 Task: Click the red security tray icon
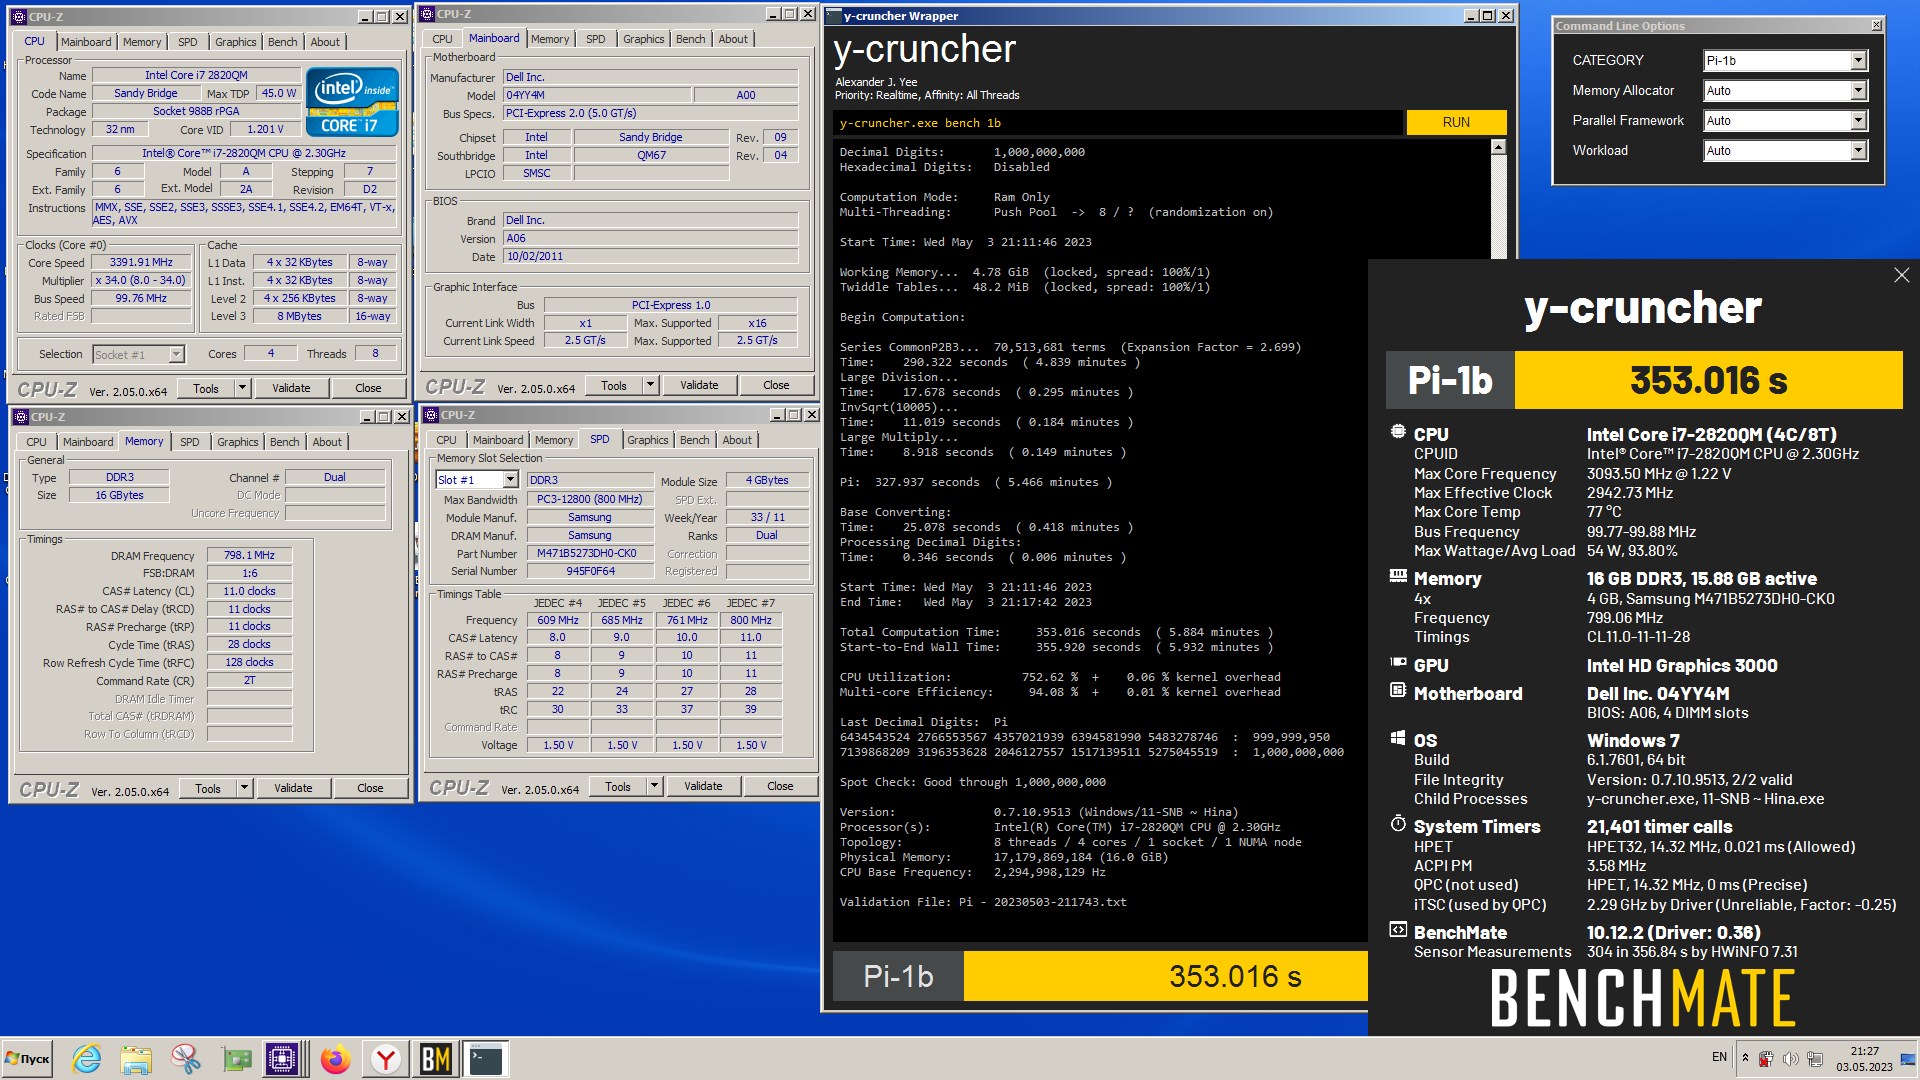(1767, 1058)
